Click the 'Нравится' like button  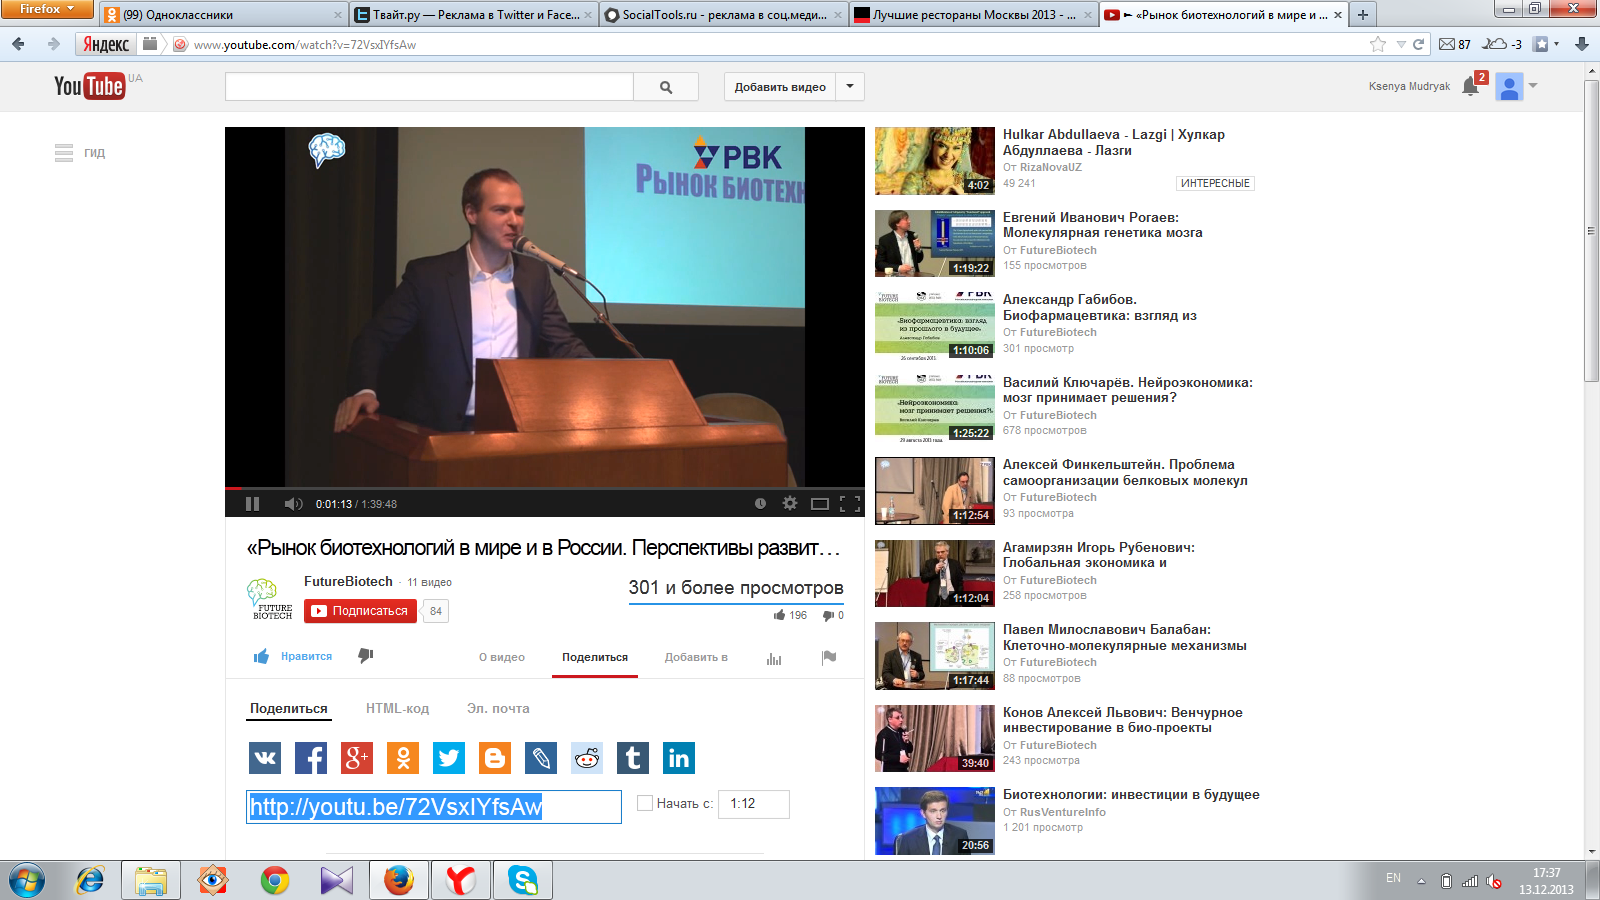pos(293,657)
